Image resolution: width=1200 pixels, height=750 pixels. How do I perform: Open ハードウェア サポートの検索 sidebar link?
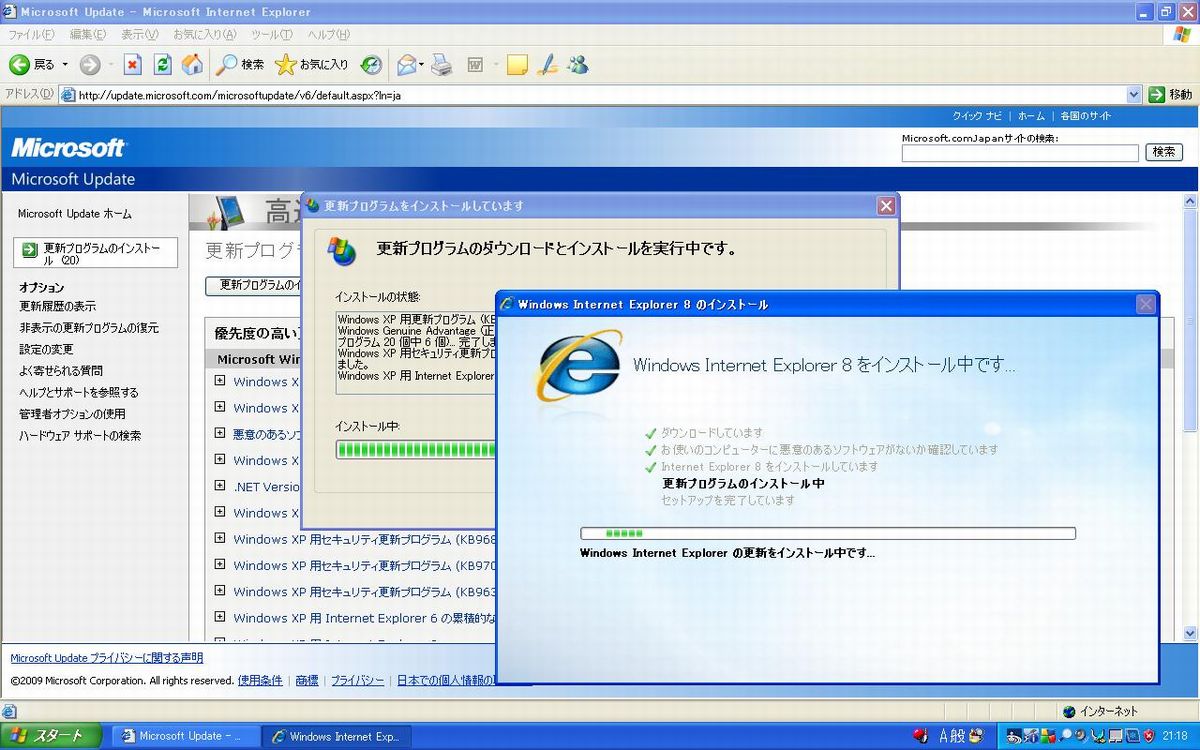80,436
